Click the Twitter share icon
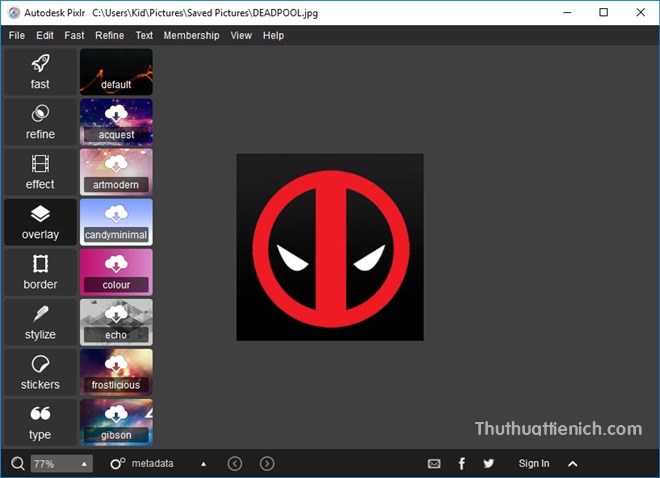660x478 pixels. (488, 463)
